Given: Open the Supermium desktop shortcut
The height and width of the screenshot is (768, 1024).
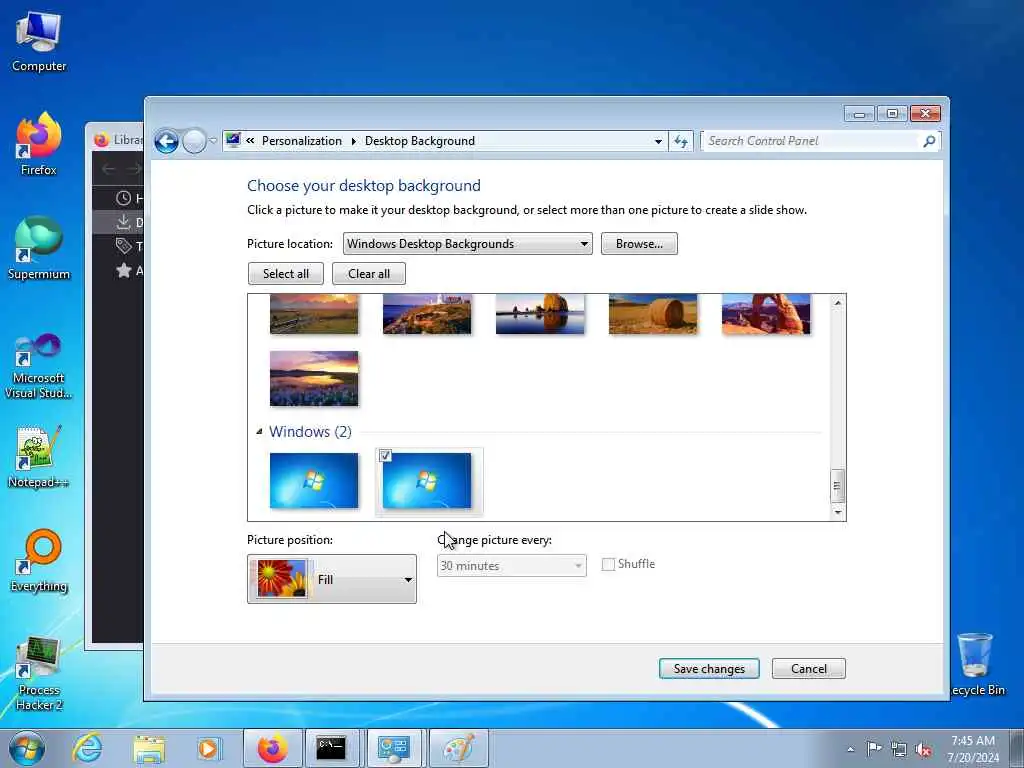Looking at the screenshot, I should pos(39,248).
